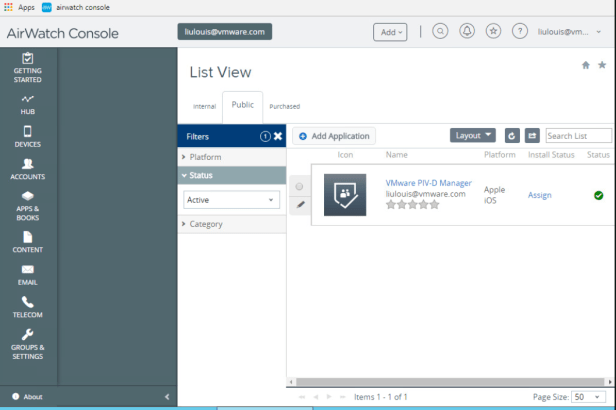
Task: Close the Filters panel
Action: pyautogui.click(x=278, y=136)
